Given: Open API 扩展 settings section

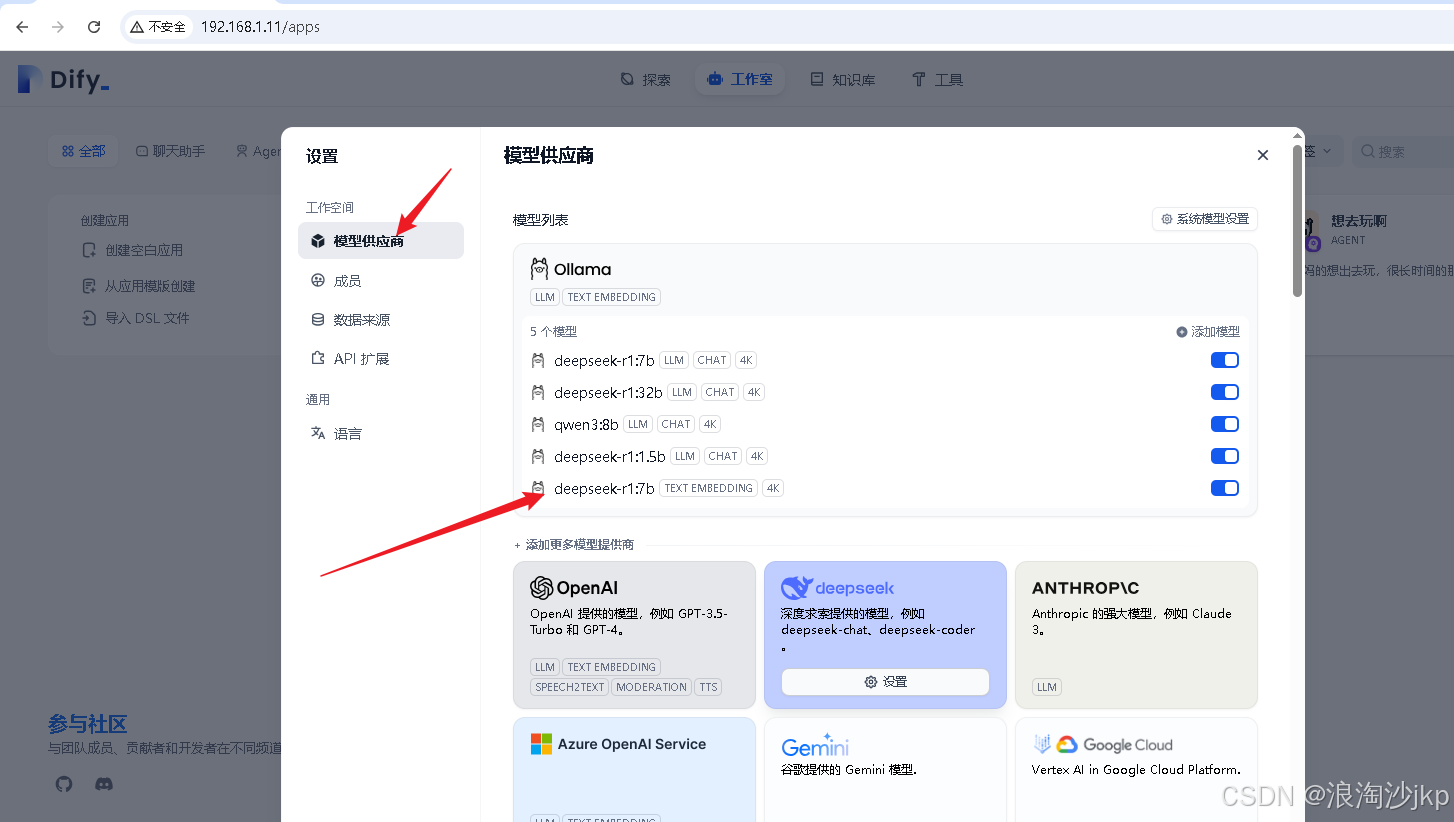Looking at the screenshot, I should click(381, 358).
